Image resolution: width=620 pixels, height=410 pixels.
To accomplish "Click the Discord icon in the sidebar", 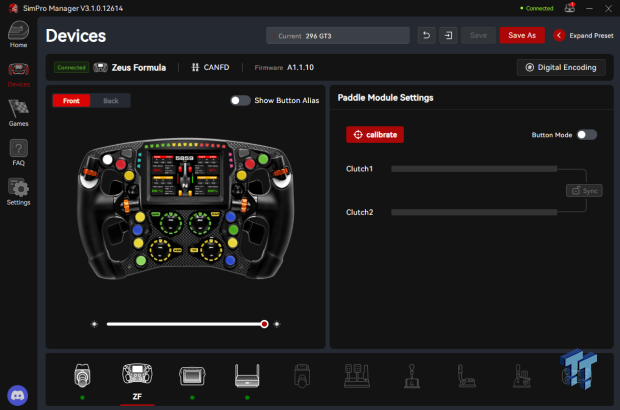I will pos(17,395).
